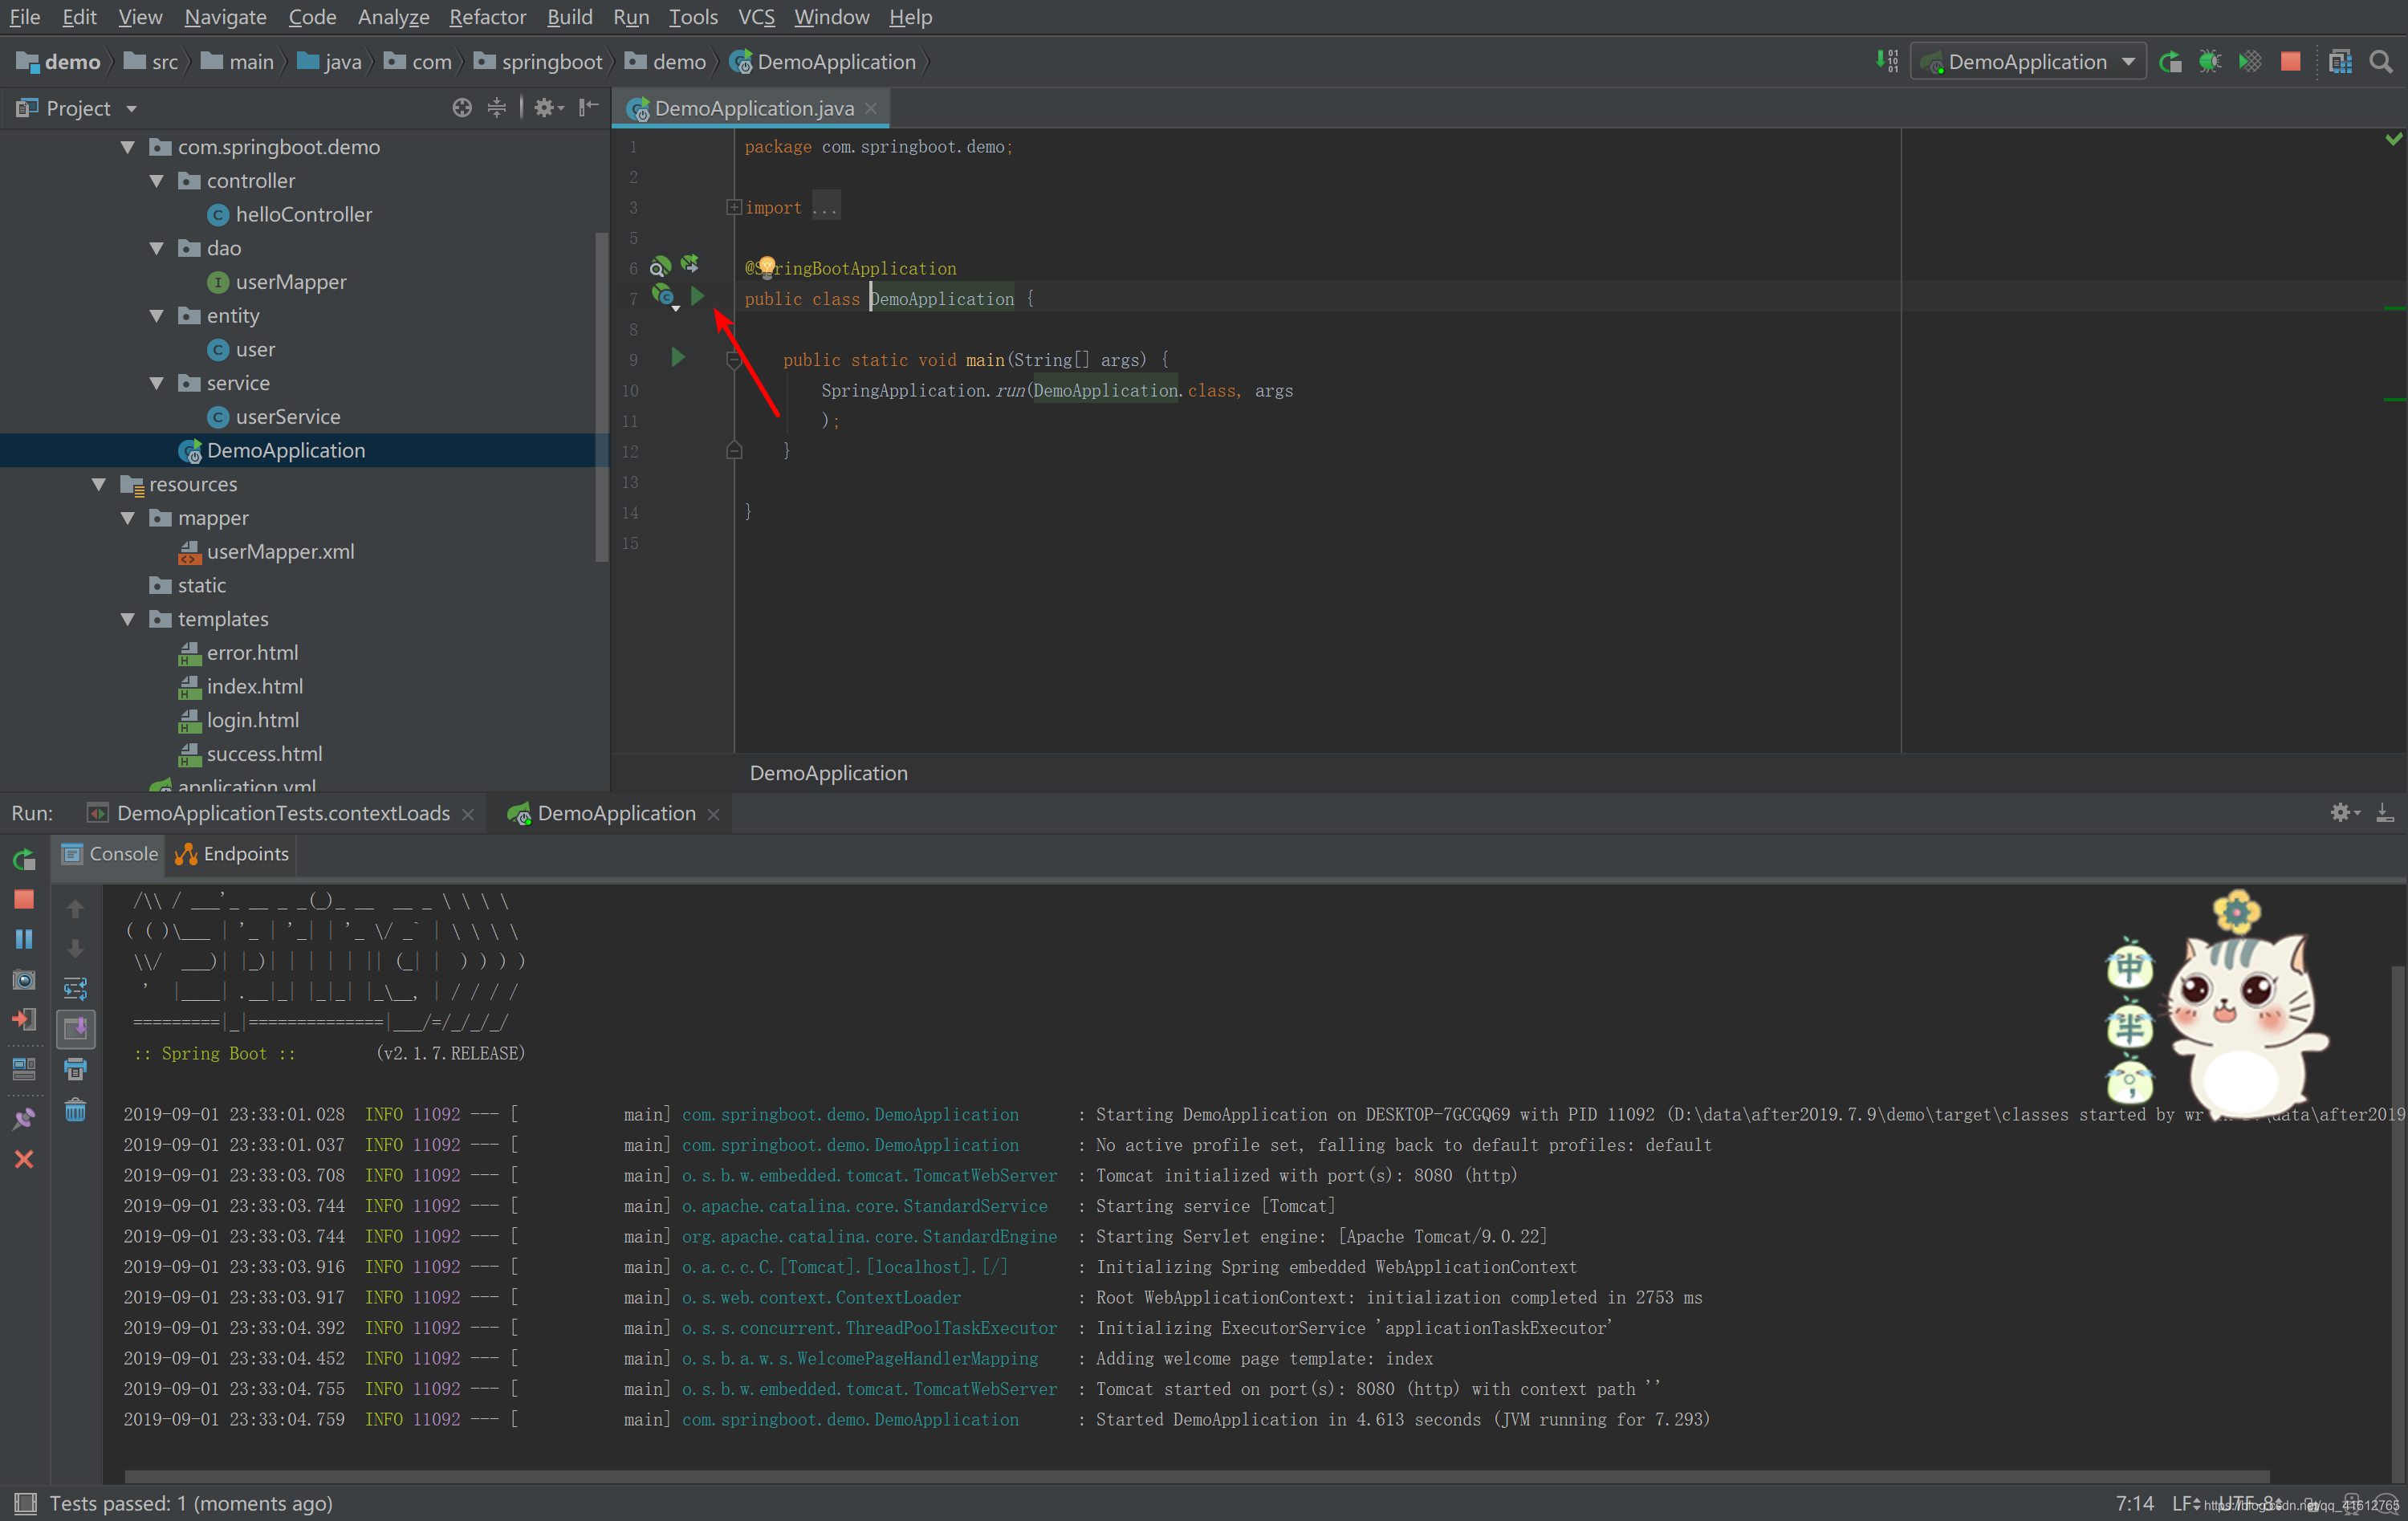
Task: Click the print console icon
Action: [x=75, y=1069]
